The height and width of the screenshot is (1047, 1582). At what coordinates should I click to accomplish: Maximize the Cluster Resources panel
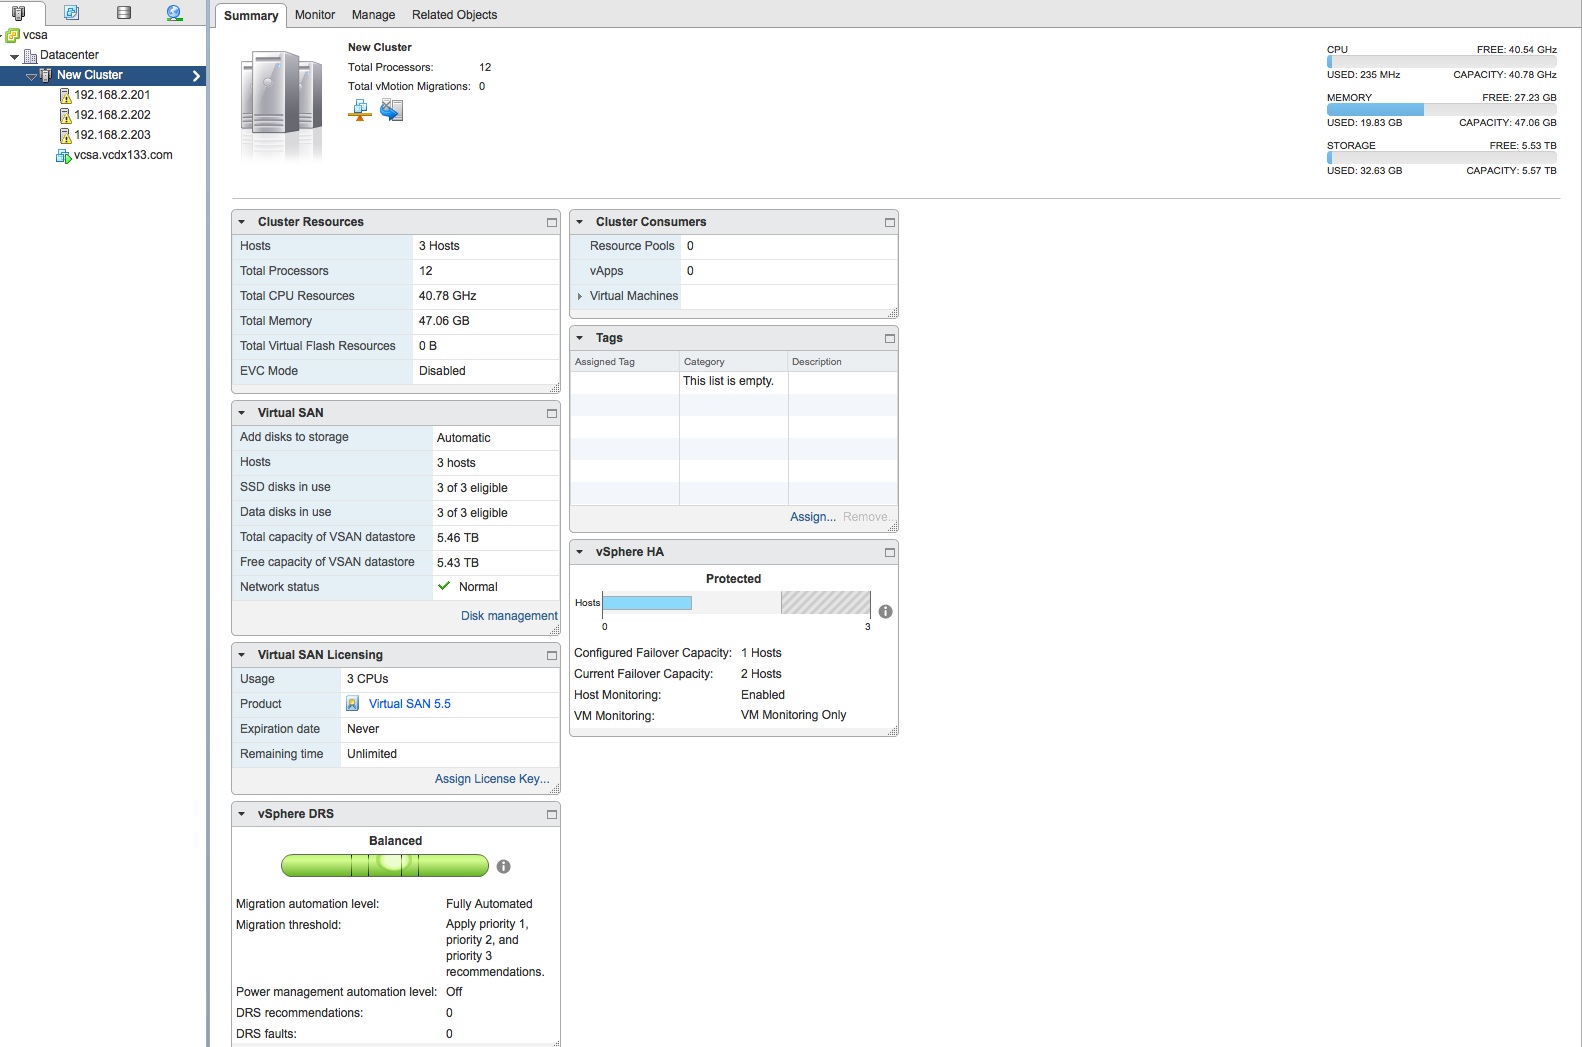tap(551, 222)
